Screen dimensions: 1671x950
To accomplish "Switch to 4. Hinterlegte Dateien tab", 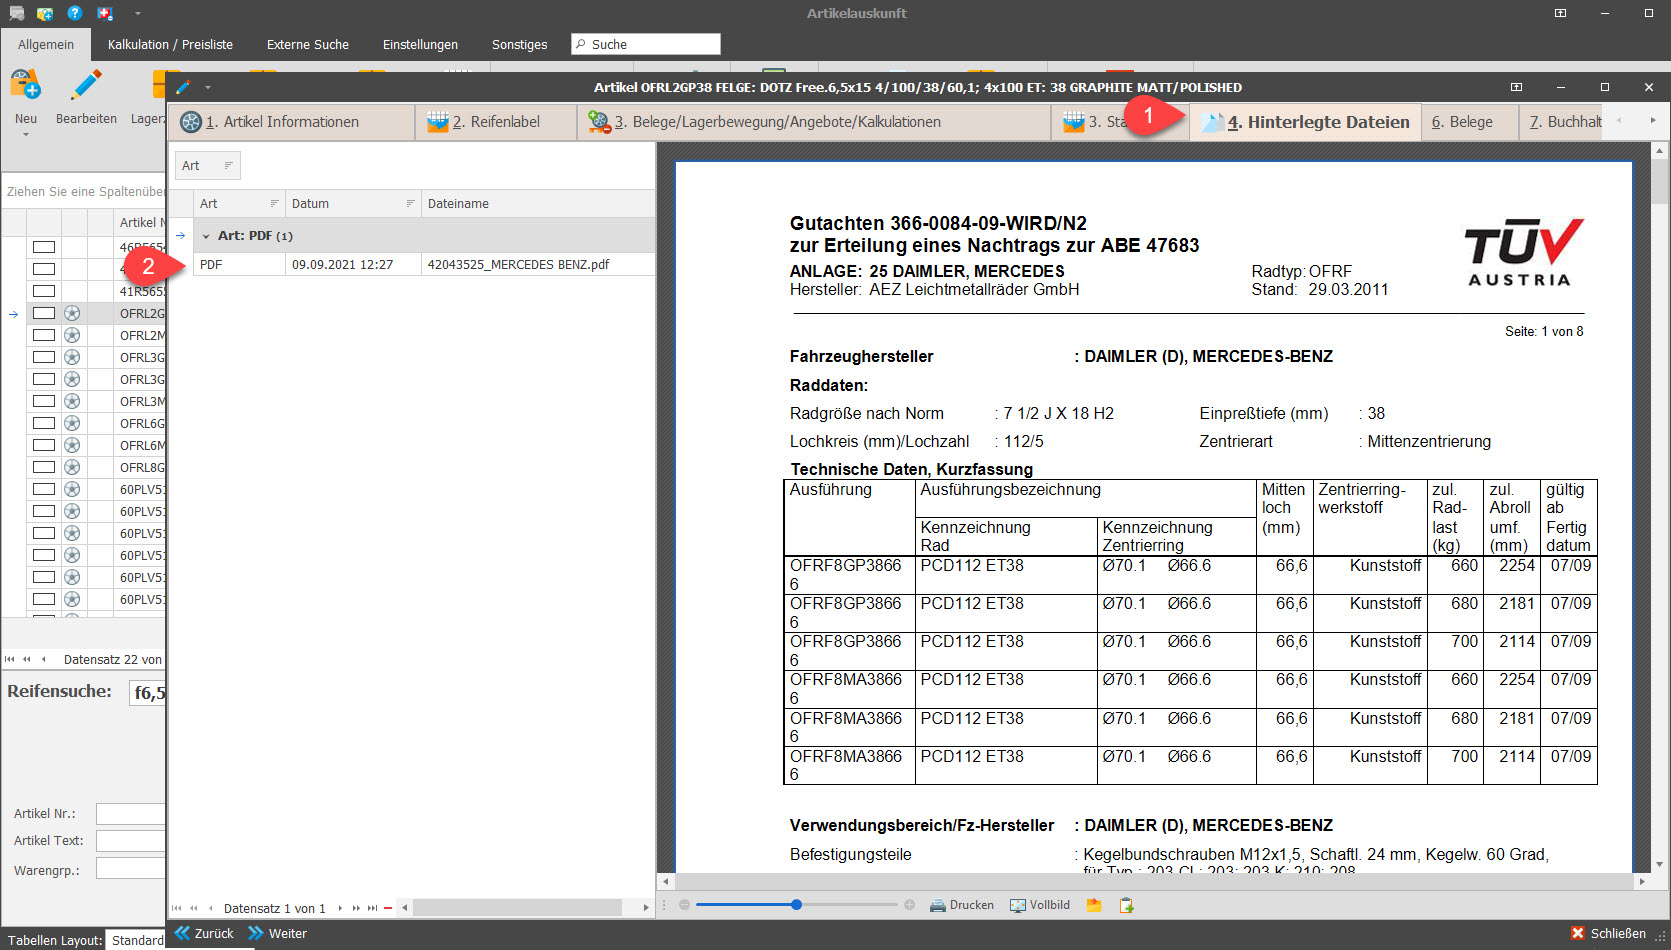I will pyautogui.click(x=1305, y=122).
